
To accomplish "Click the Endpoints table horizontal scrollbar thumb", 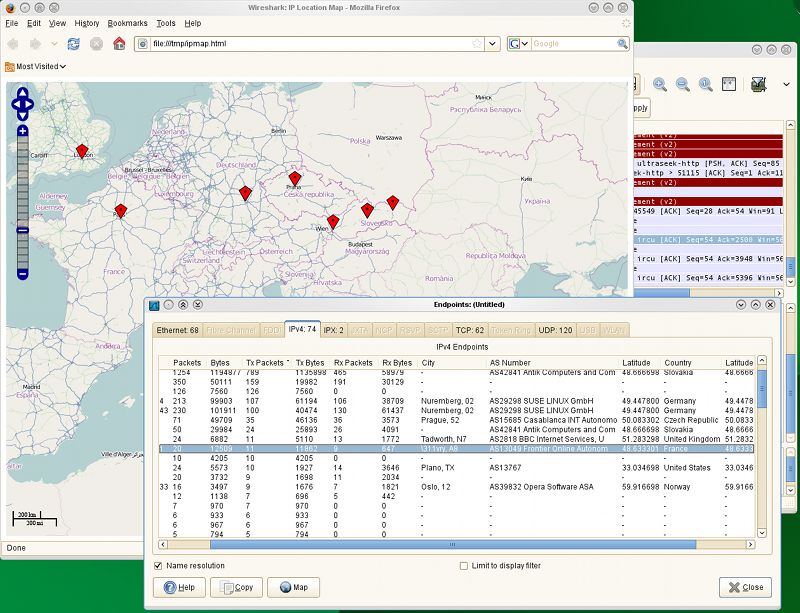I will tap(453, 545).
